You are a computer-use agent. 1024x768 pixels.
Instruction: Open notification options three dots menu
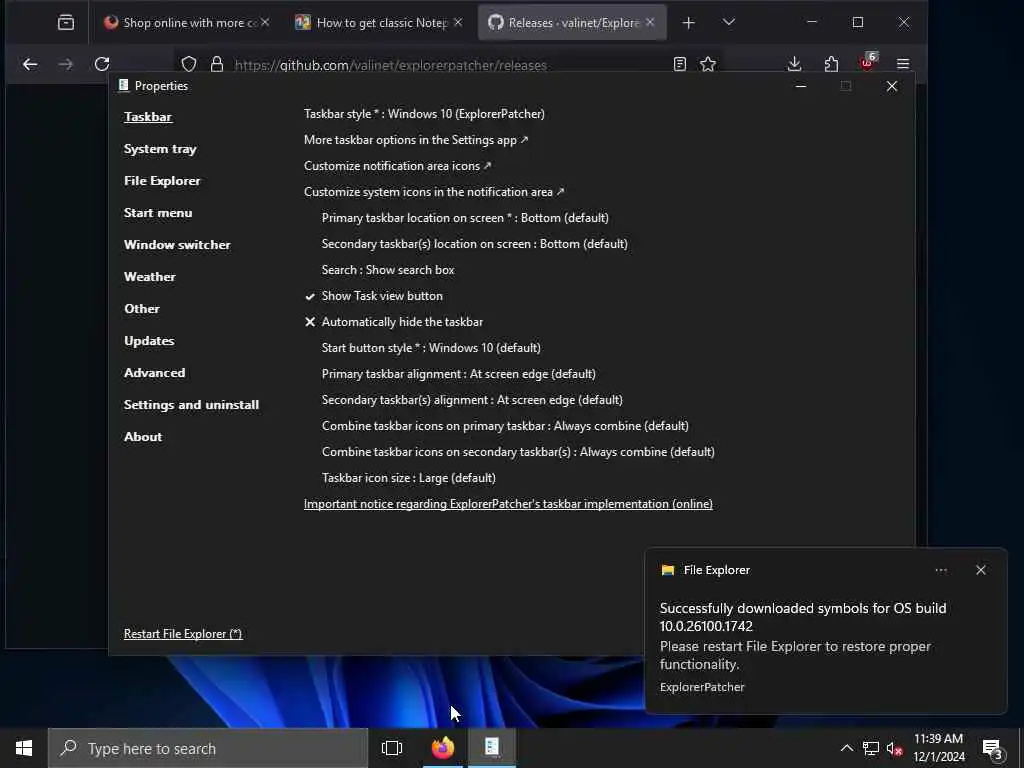tap(941, 570)
